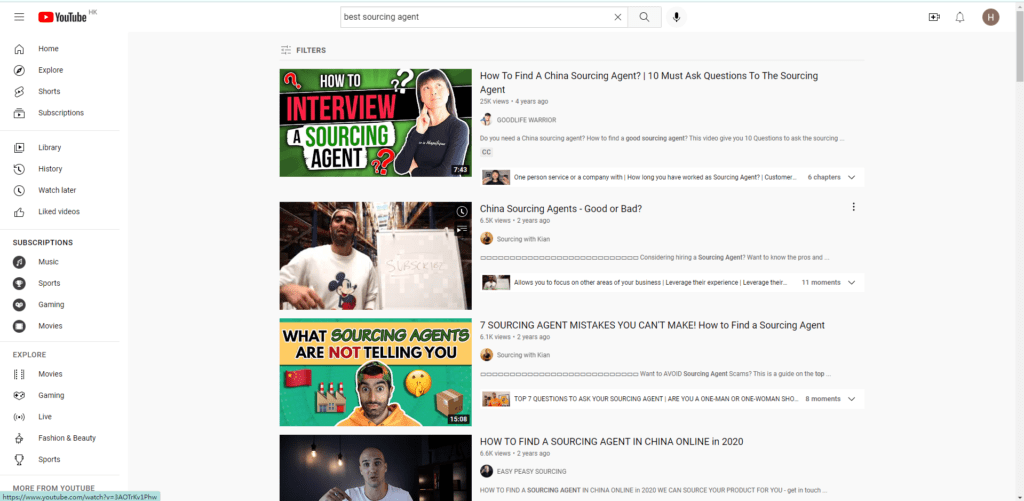
Task: Open Subscriptions in the sidebar
Action: 60,113
